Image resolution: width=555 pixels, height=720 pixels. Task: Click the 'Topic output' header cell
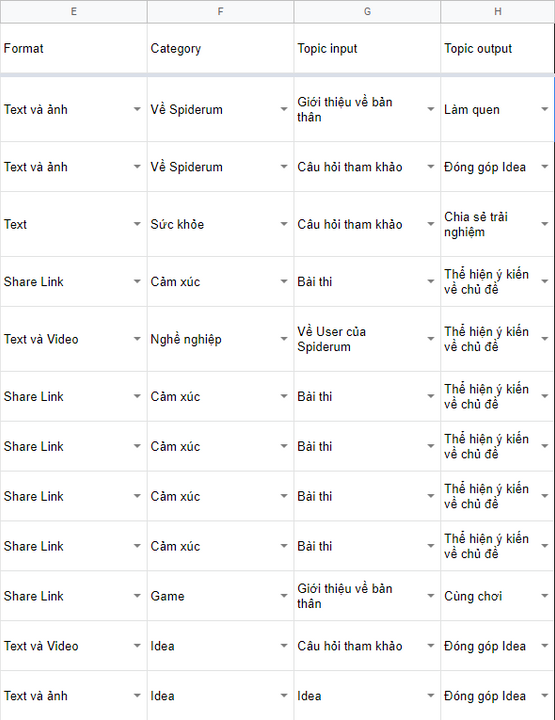498,48
